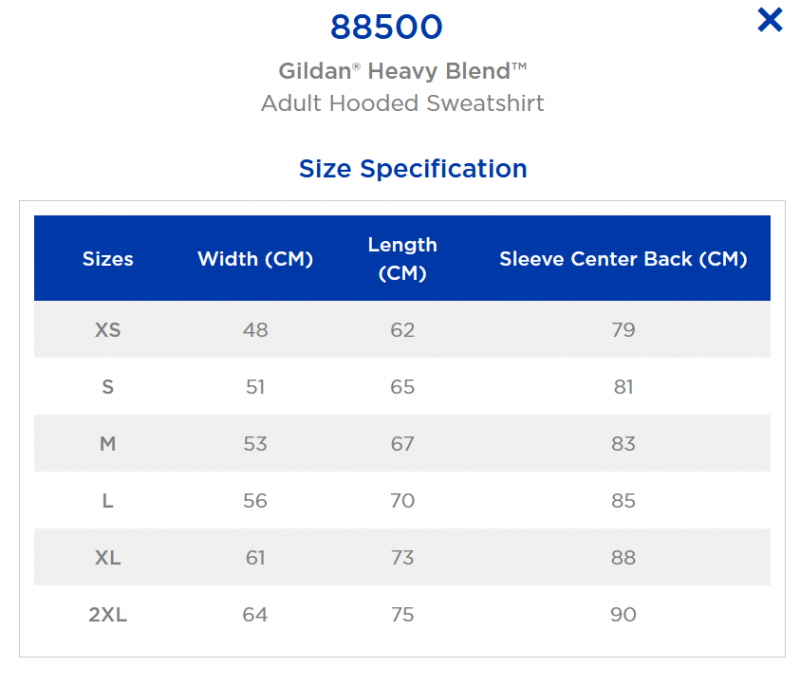
Task: Select the XS size row label
Action: tap(108, 330)
